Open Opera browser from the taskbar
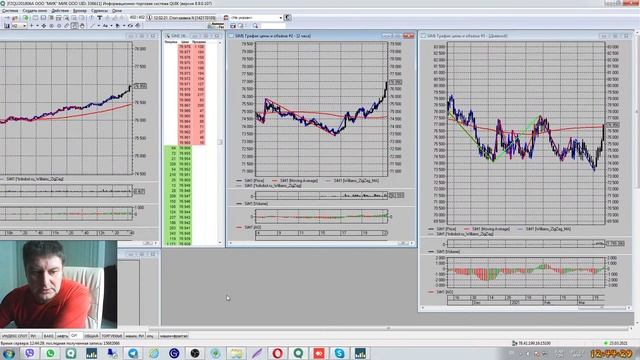This screenshot has width=640, height=360. 278,353
